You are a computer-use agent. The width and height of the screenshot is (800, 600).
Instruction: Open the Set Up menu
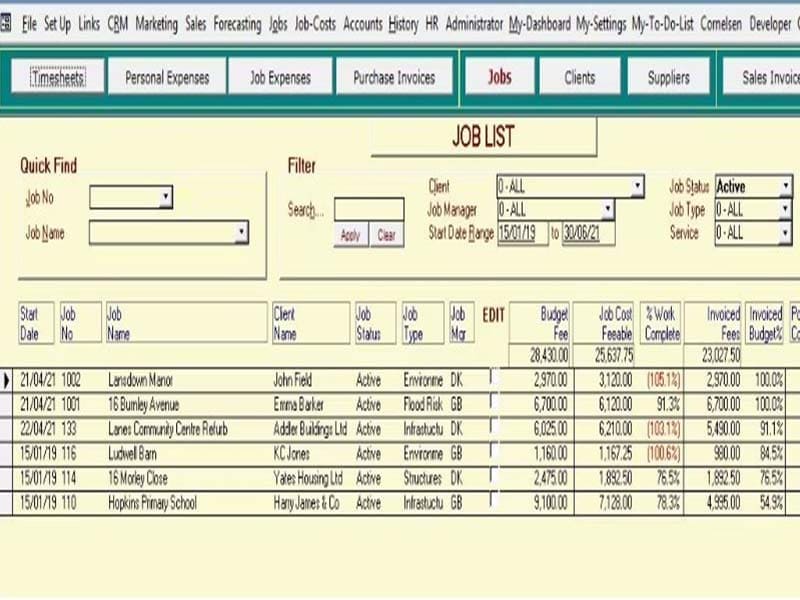coord(57,23)
